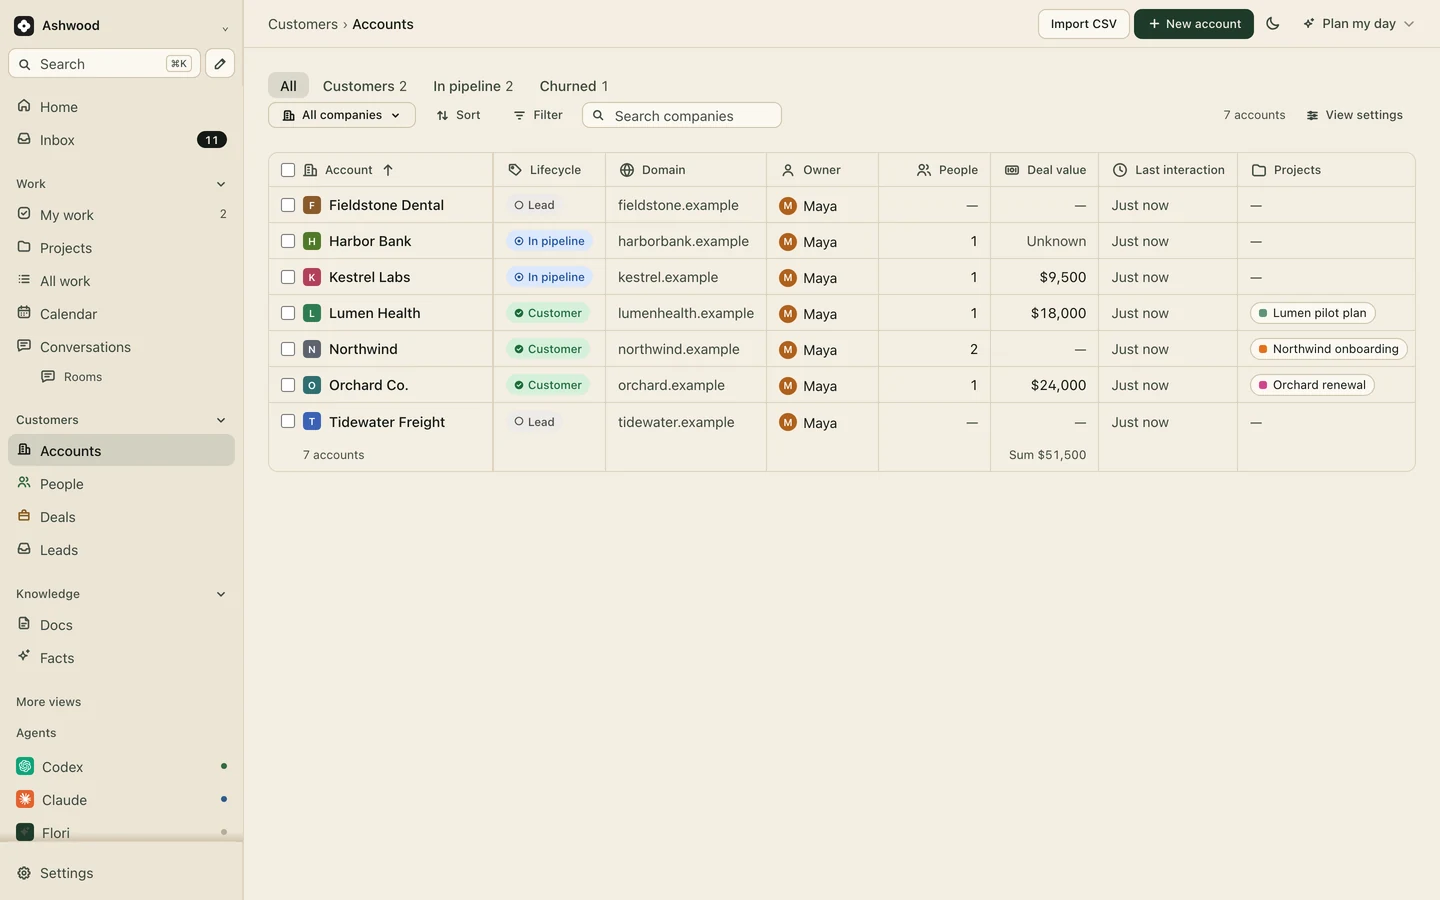
Task: Open Facts under Knowledge
Action: [x=121, y=658]
